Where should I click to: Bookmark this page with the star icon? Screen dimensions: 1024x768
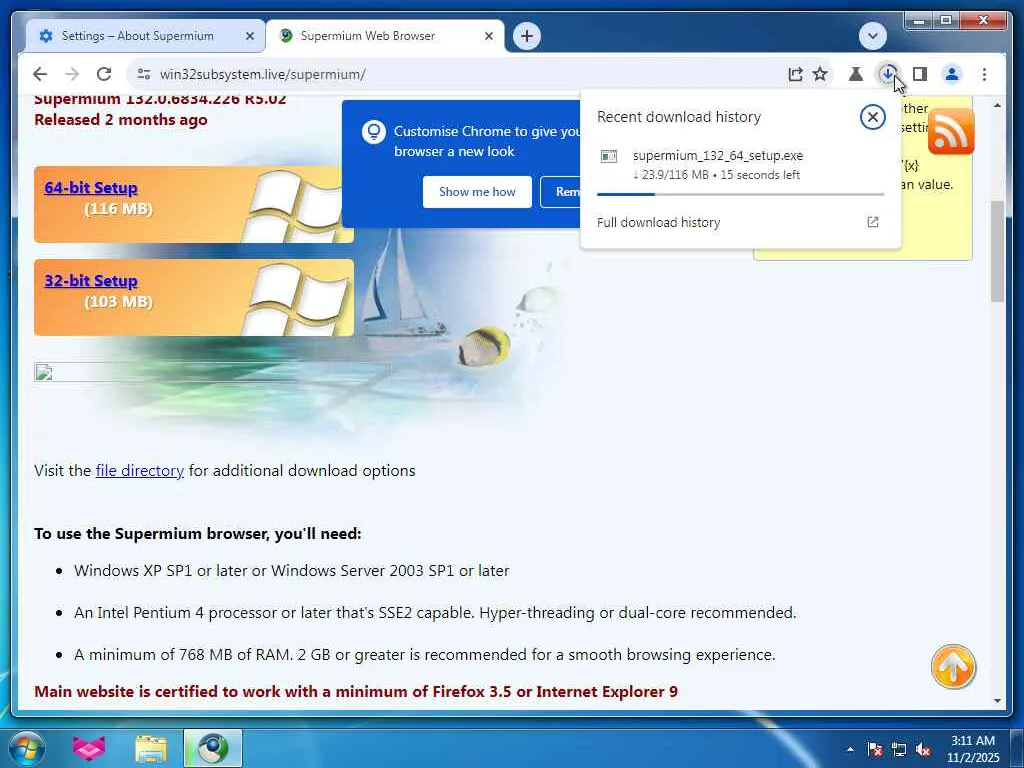point(820,74)
